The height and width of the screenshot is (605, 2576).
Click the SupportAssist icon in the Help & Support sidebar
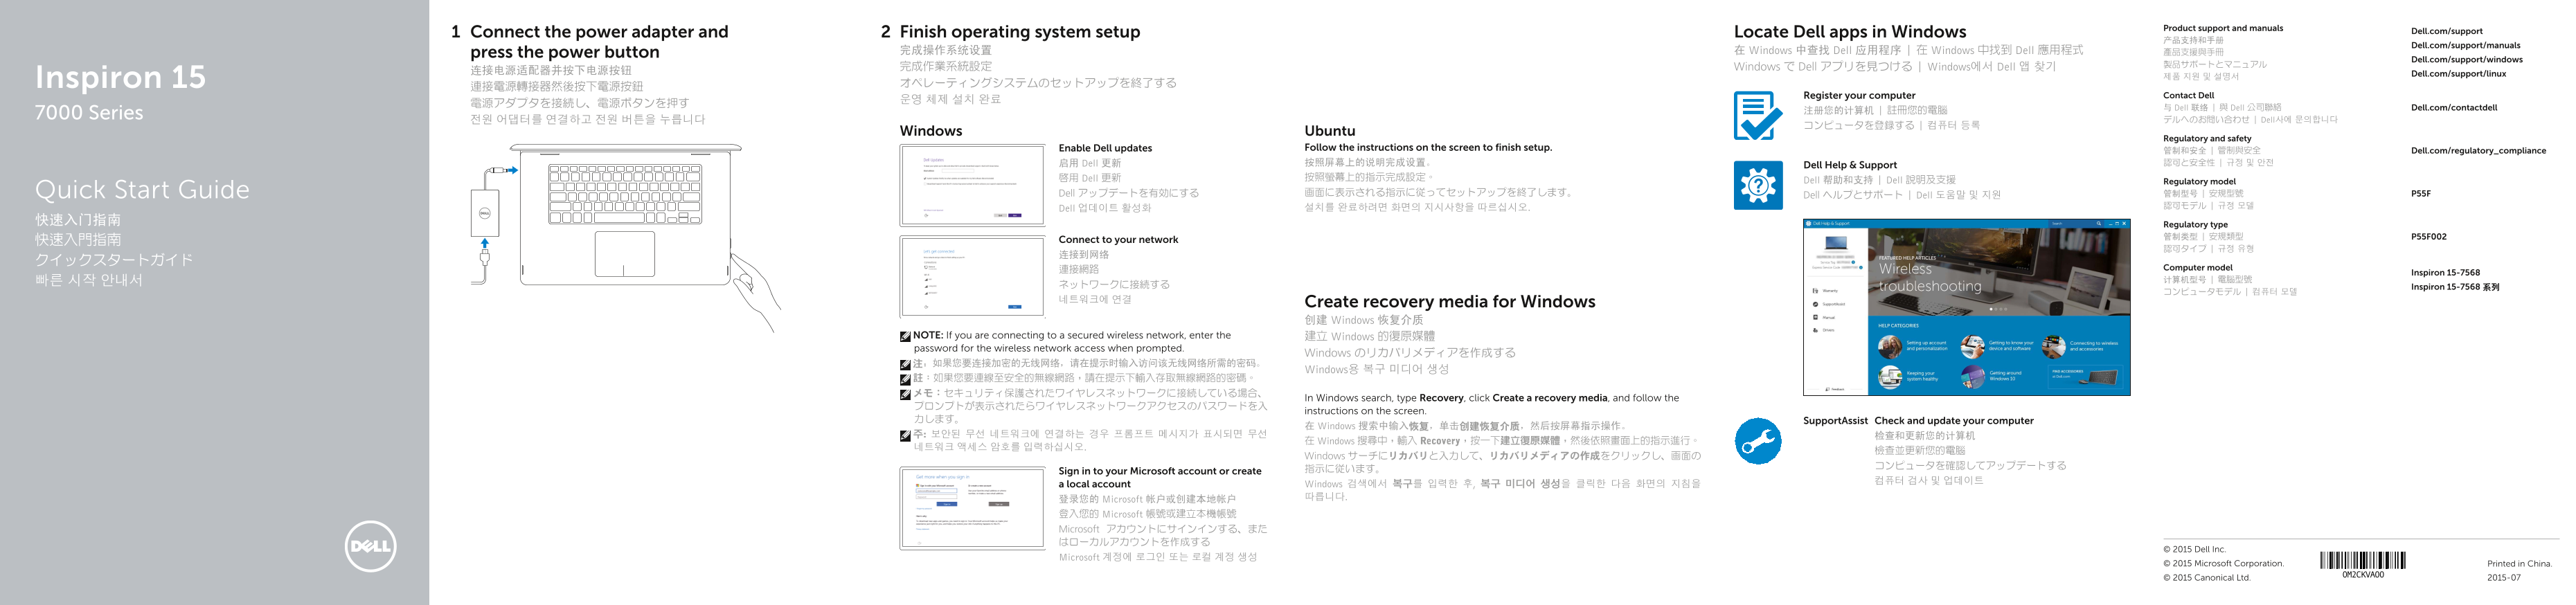coord(1815,305)
